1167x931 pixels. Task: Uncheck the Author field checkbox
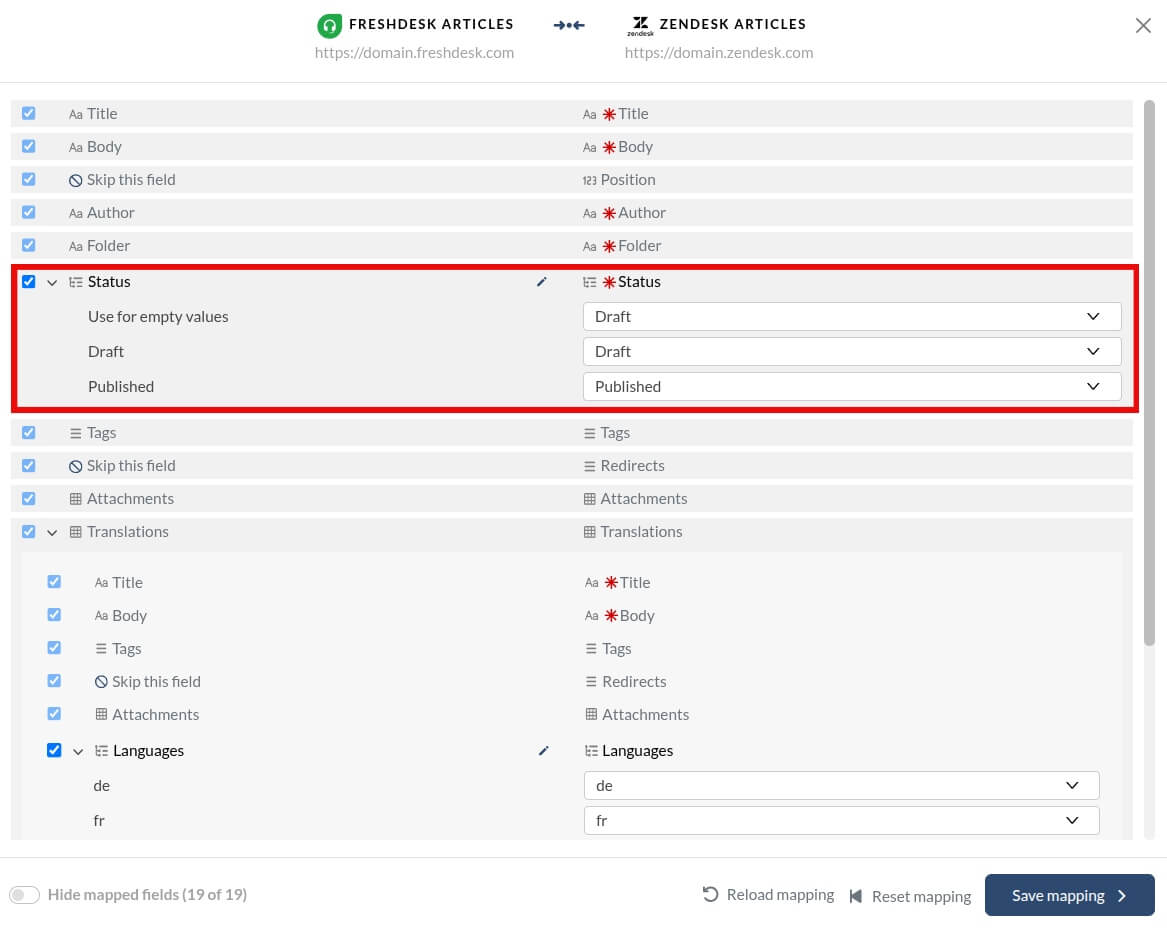tap(28, 212)
